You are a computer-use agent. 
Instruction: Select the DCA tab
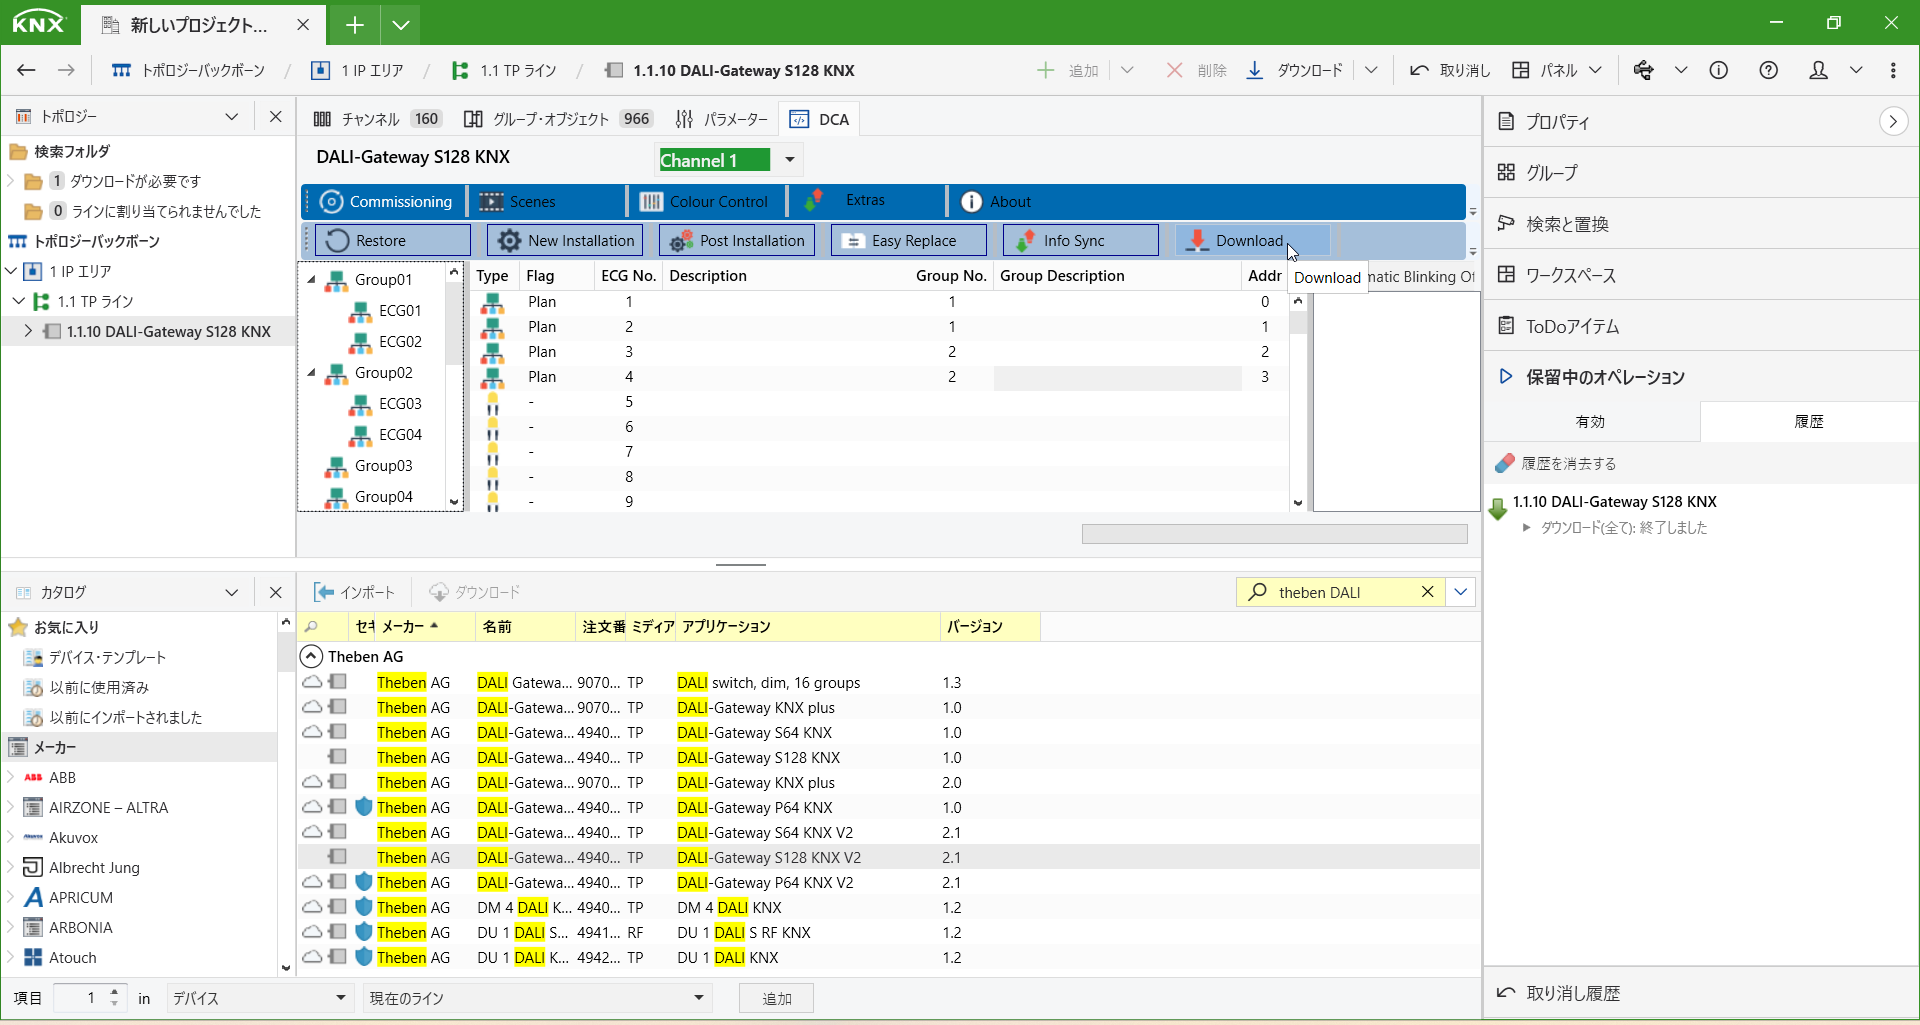pyautogui.click(x=820, y=119)
